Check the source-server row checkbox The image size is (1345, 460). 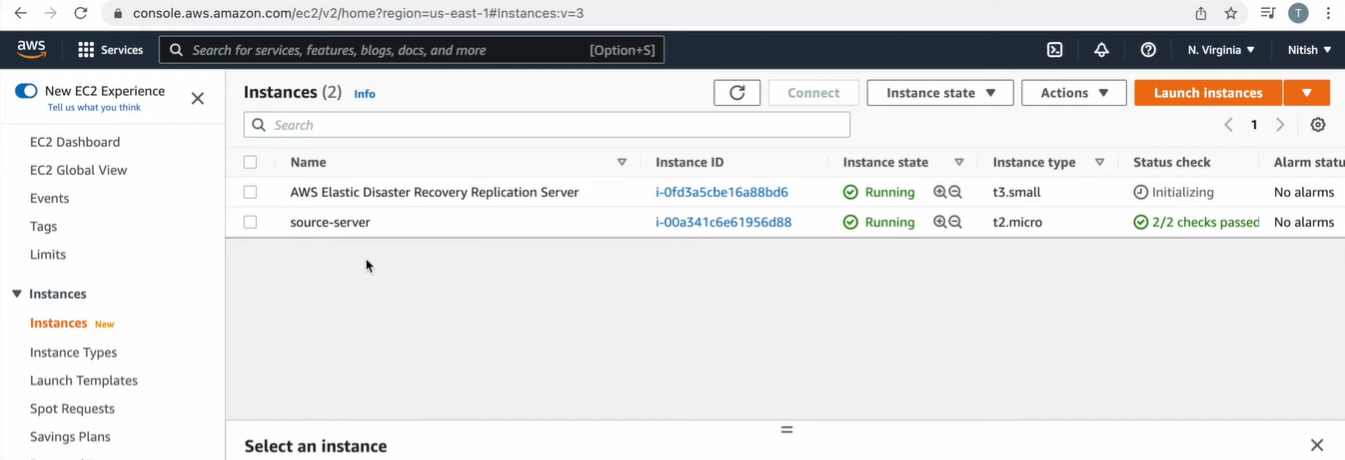point(250,222)
